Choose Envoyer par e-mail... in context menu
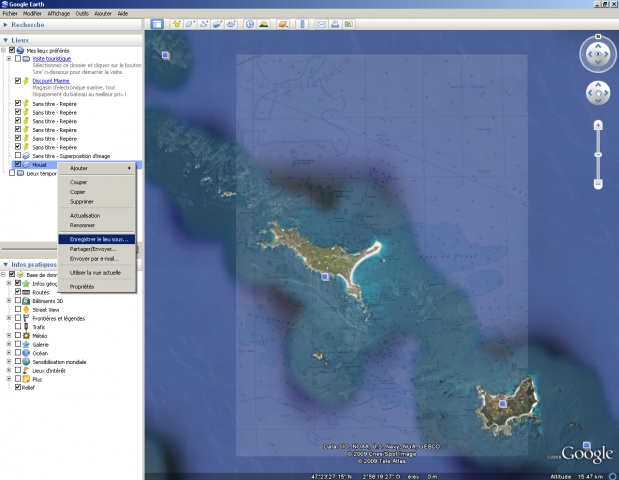Screen dimensions: 619x480 [x=97, y=259]
